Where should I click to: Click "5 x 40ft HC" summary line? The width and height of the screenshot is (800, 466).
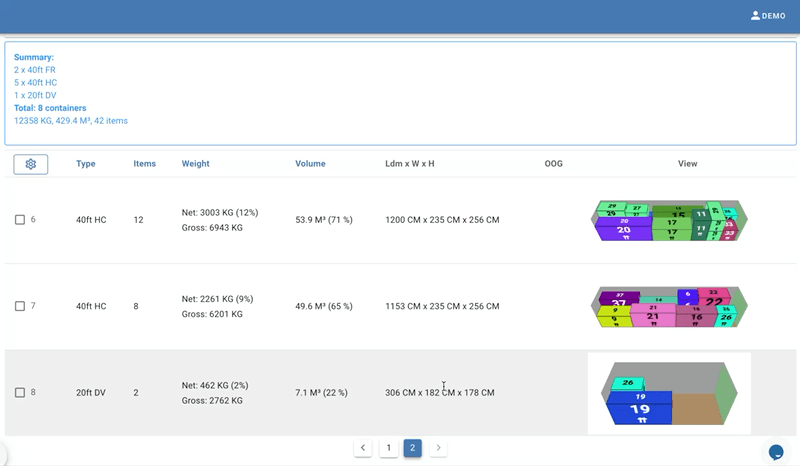(35, 83)
